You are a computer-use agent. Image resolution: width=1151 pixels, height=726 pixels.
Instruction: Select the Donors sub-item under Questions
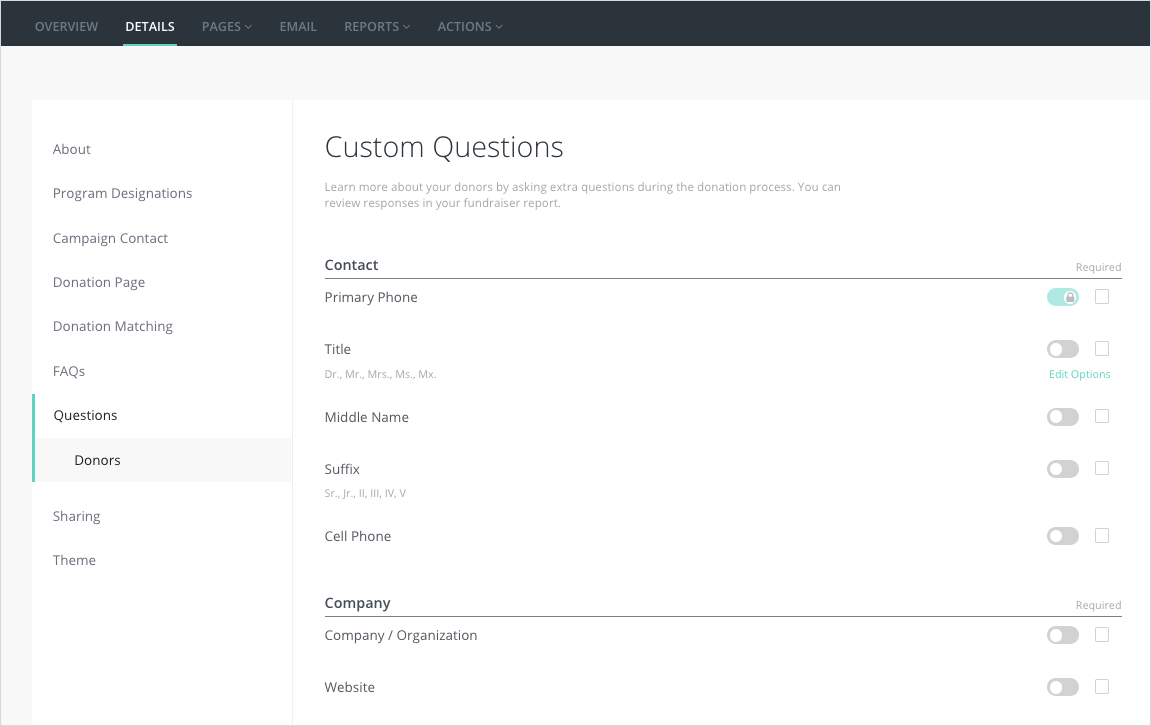(98, 460)
